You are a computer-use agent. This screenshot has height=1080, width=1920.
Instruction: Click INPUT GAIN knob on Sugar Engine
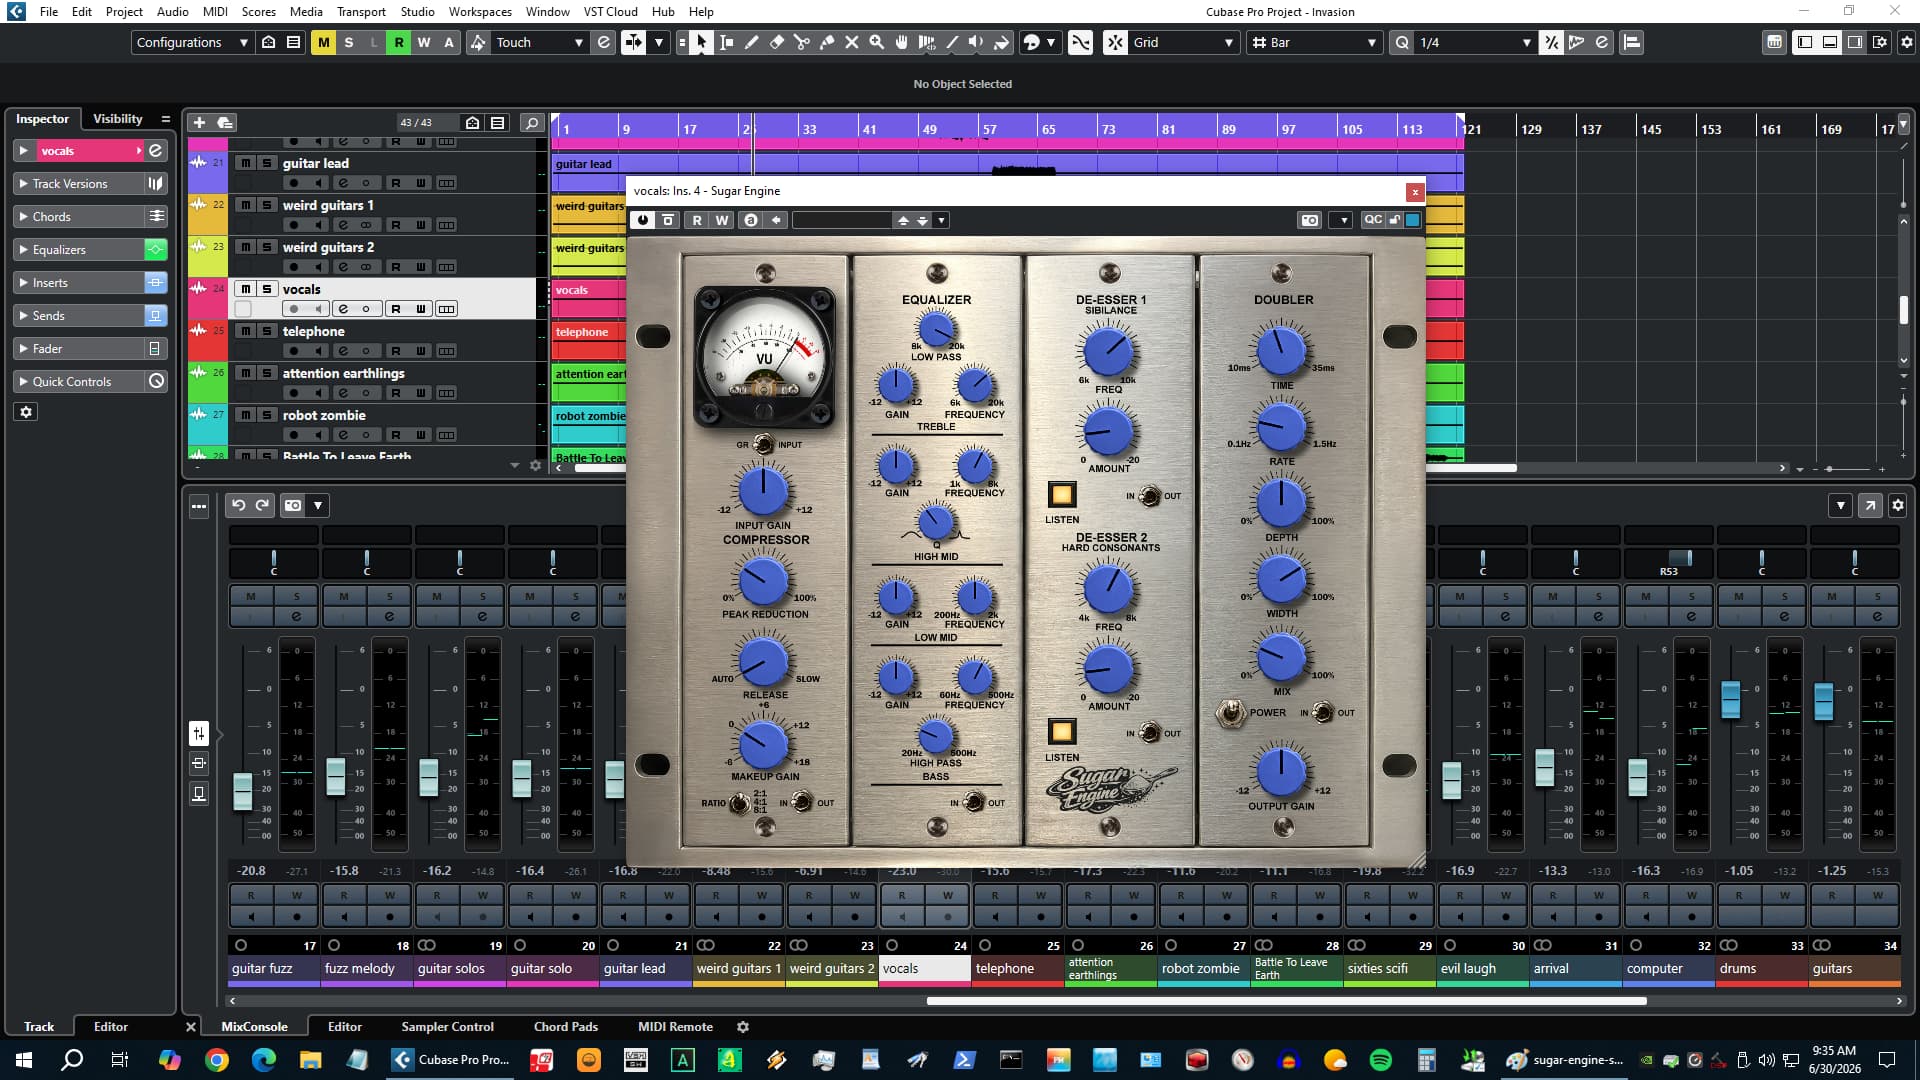coord(762,490)
